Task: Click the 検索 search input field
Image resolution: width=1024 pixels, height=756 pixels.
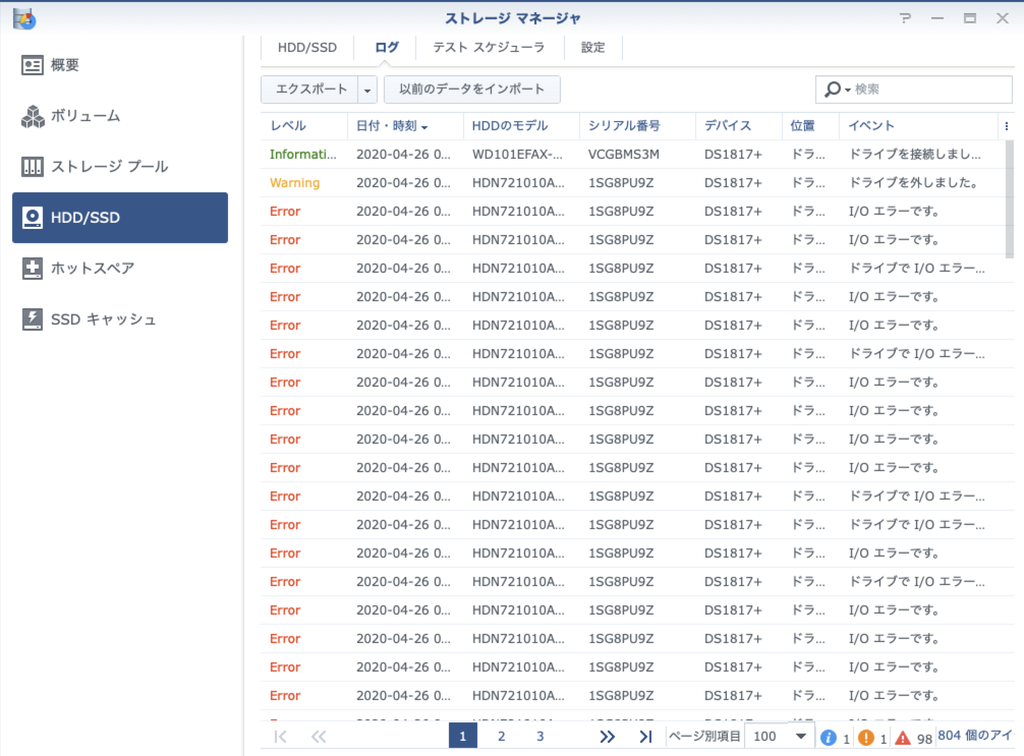Action: (x=930, y=90)
